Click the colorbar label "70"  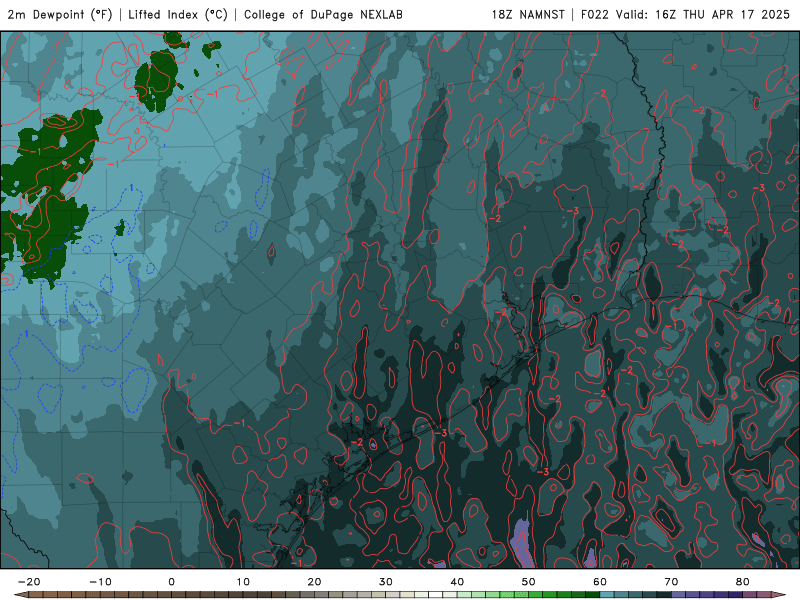point(671,582)
